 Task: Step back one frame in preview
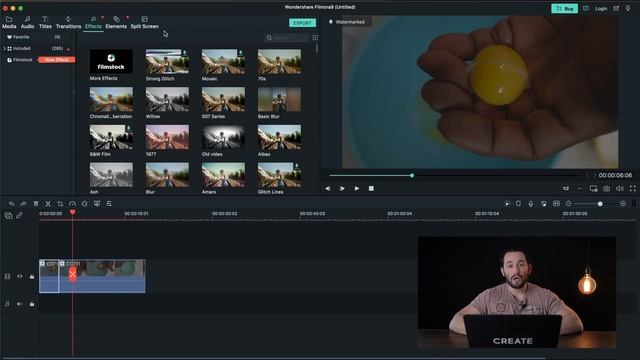point(328,189)
